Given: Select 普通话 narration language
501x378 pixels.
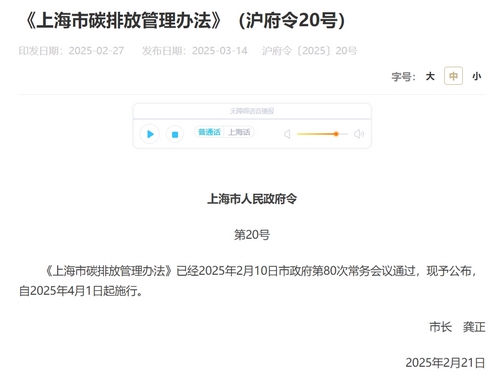Looking at the screenshot, I should coord(209,132).
